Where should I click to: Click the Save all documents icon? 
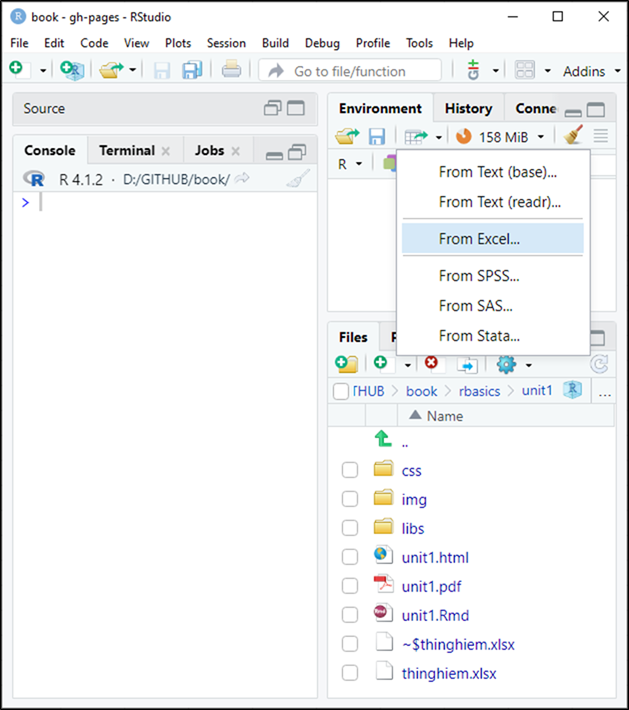[x=192, y=71]
